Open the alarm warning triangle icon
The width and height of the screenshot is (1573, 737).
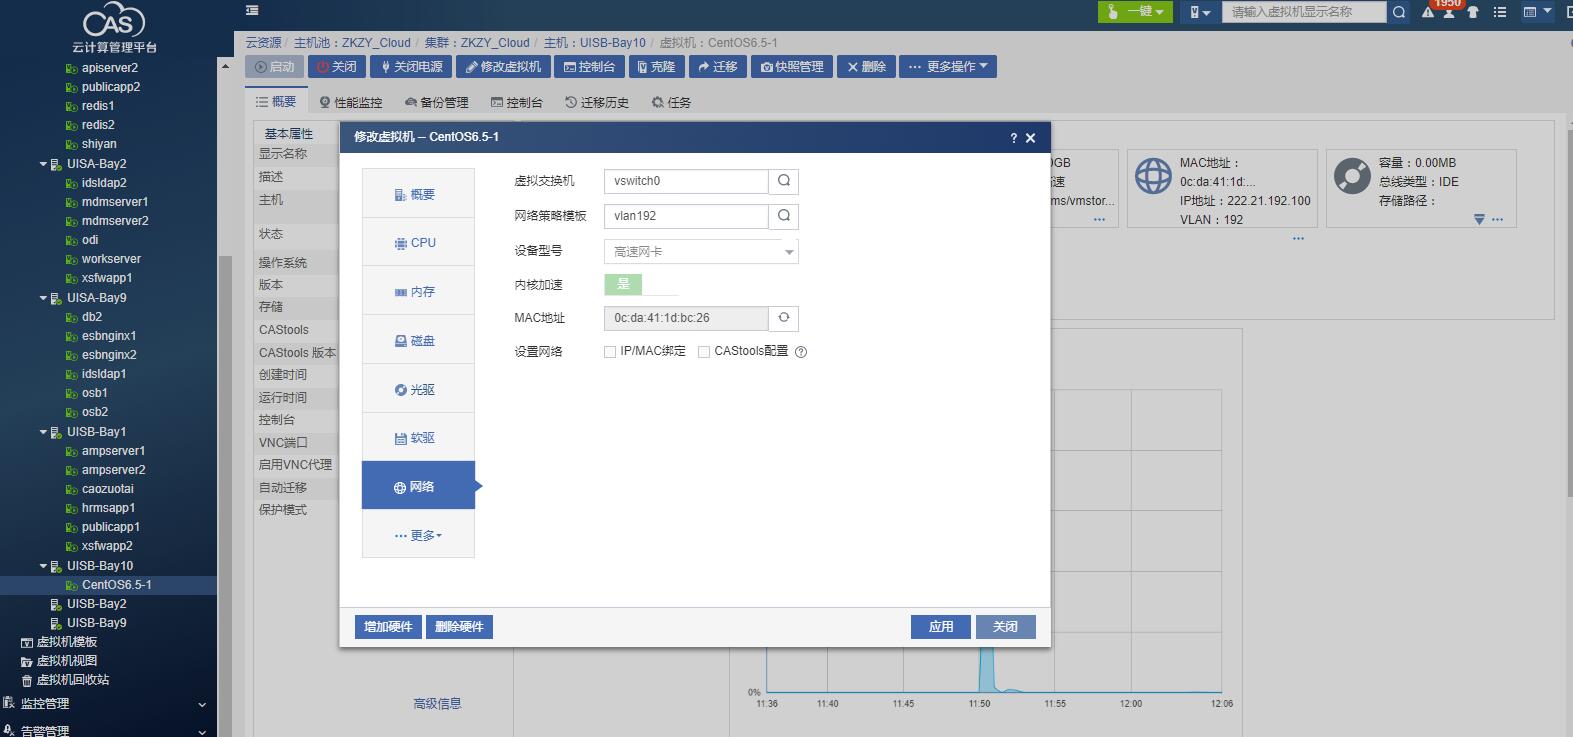coord(1428,13)
